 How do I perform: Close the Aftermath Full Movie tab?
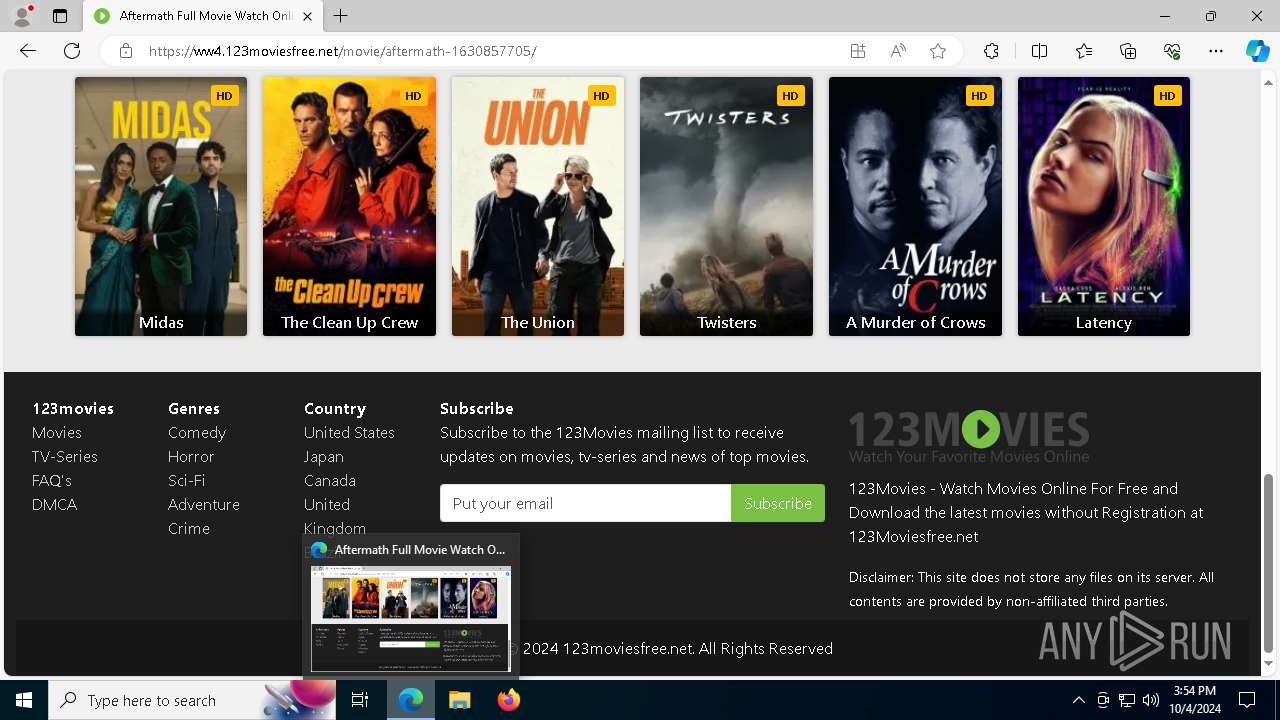click(308, 16)
